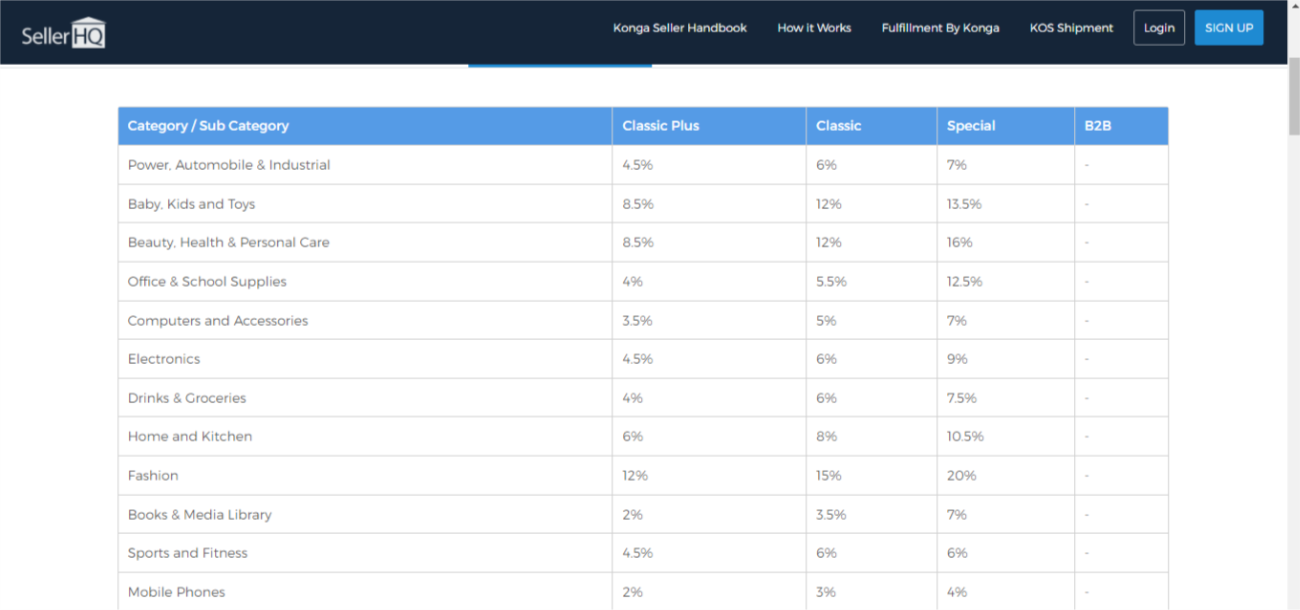Click Books & Media Library row
1300x610 pixels.
click(x=643, y=514)
